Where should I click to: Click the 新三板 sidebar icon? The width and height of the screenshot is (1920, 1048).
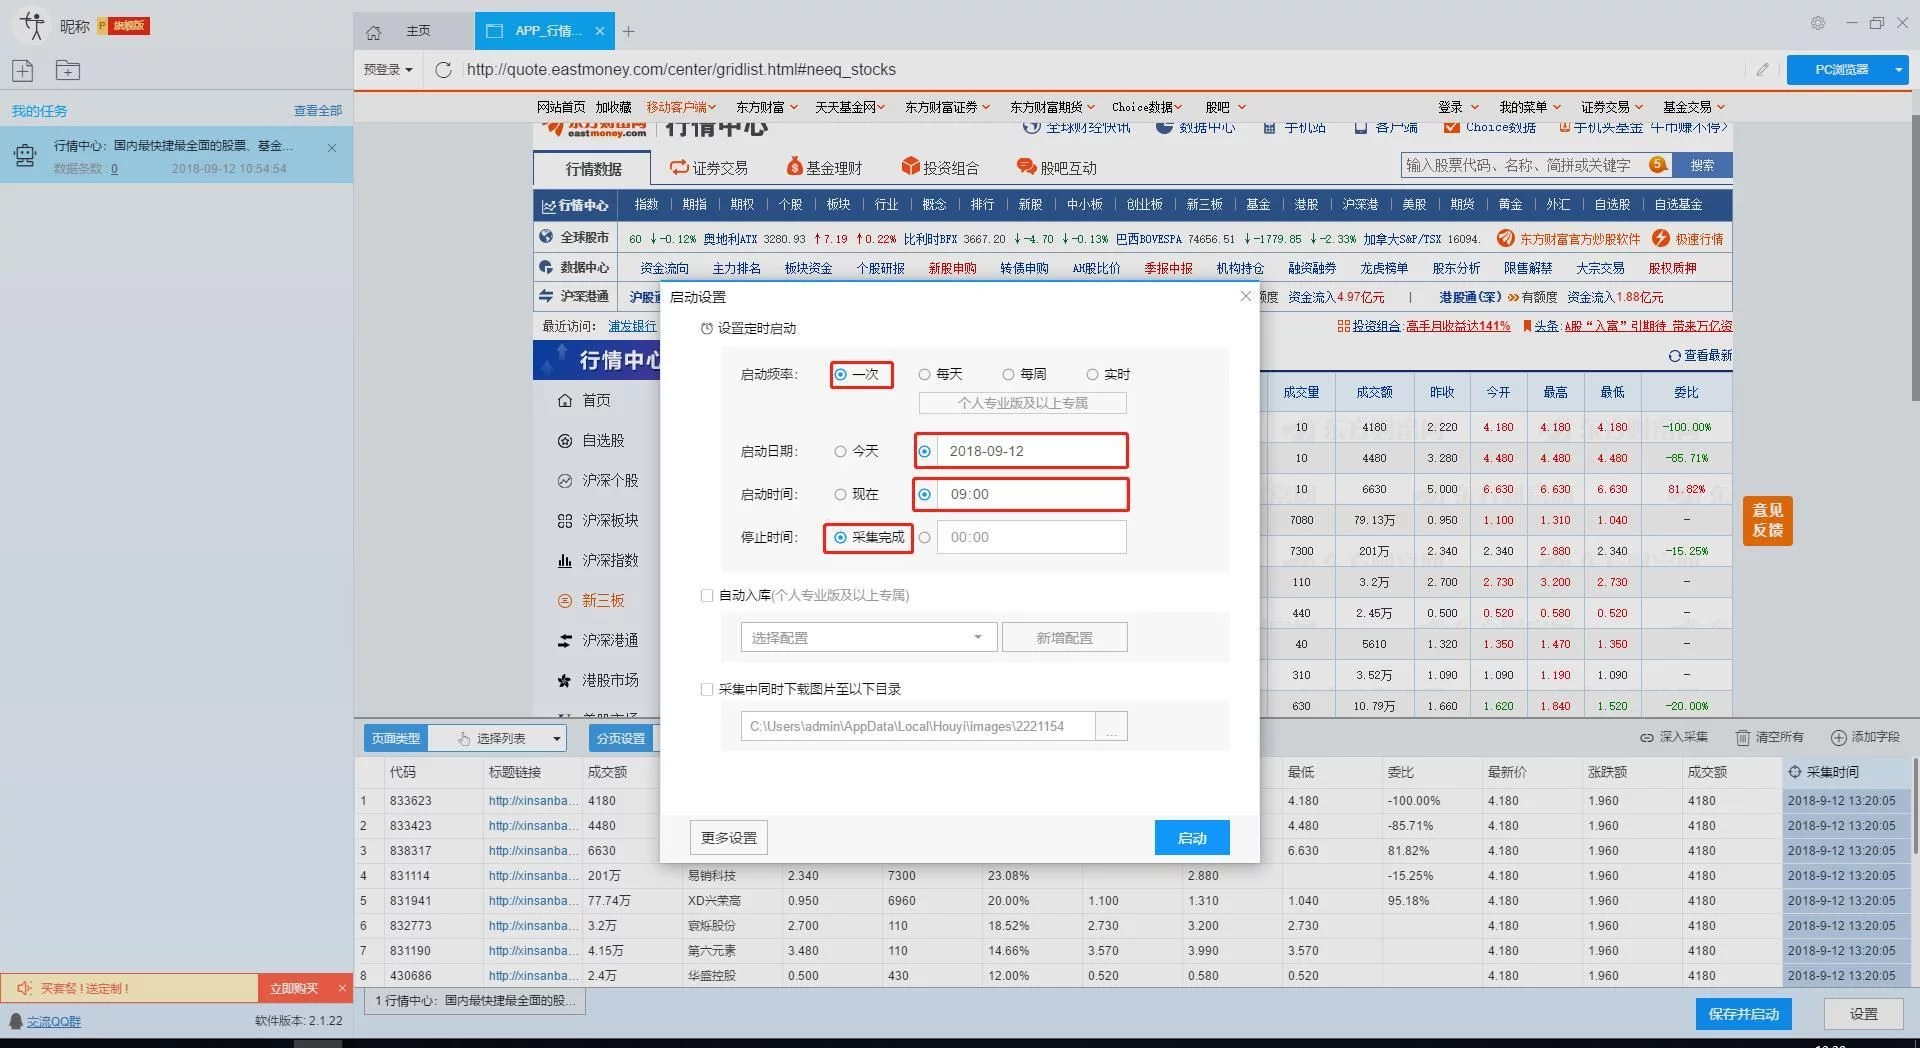pyautogui.click(x=565, y=600)
